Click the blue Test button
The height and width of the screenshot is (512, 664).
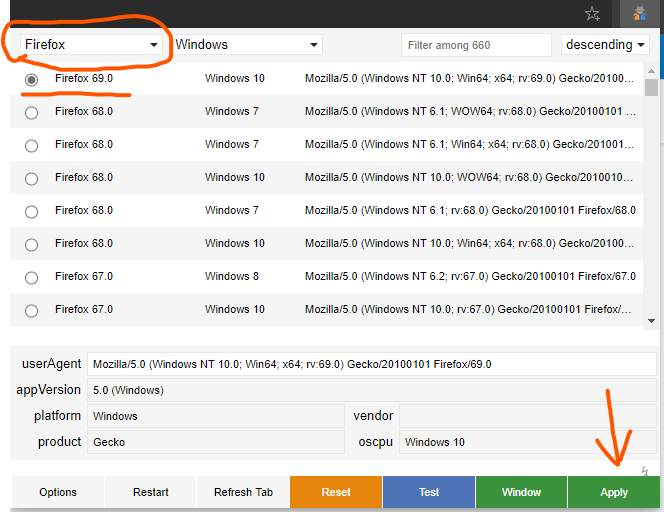[x=429, y=492]
